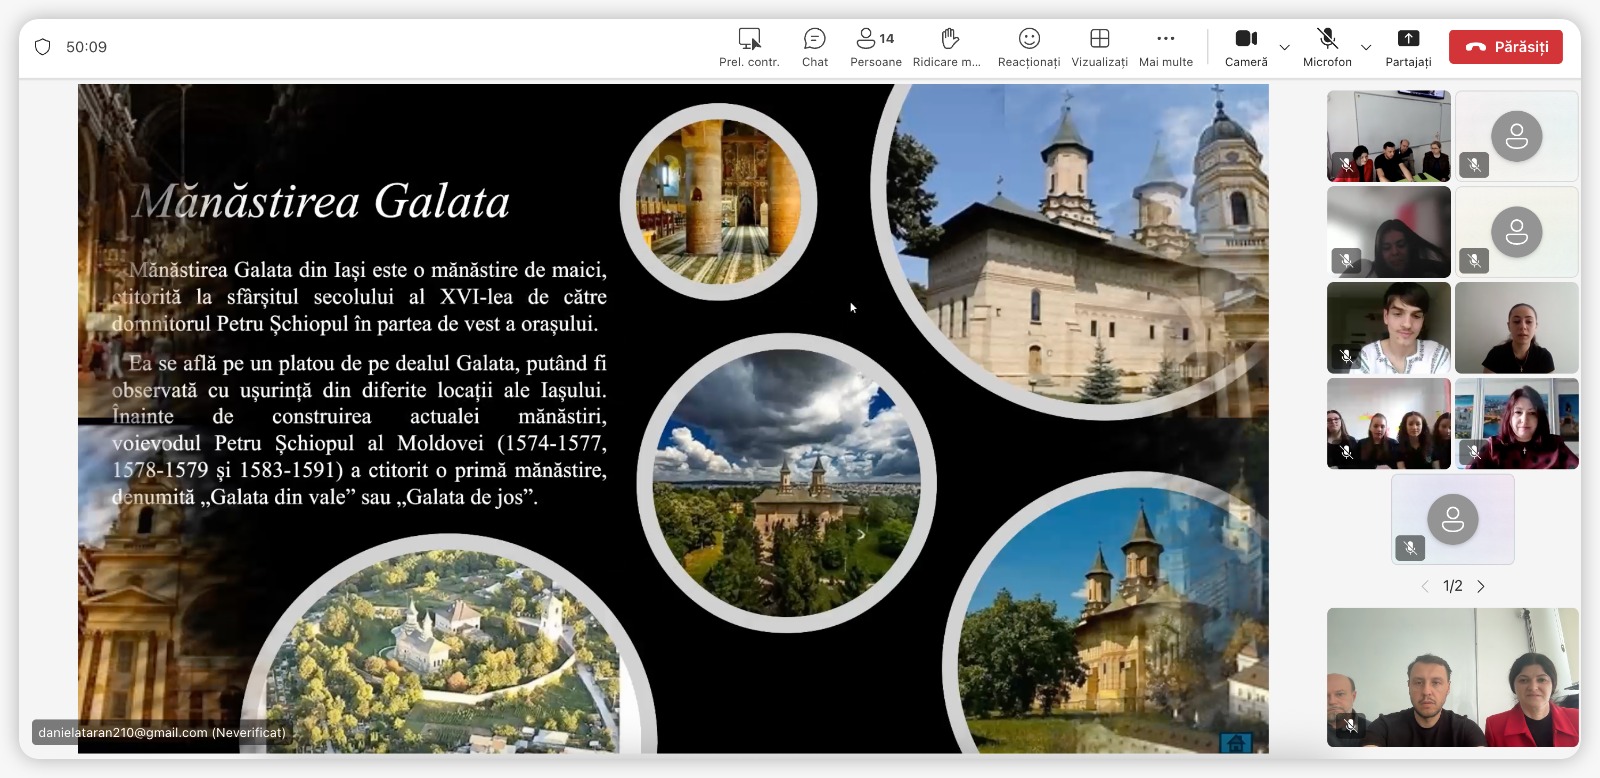Click the avatar placeholder tile in second row
The image size is (1600, 778).
pyautogui.click(x=1516, y=232)
